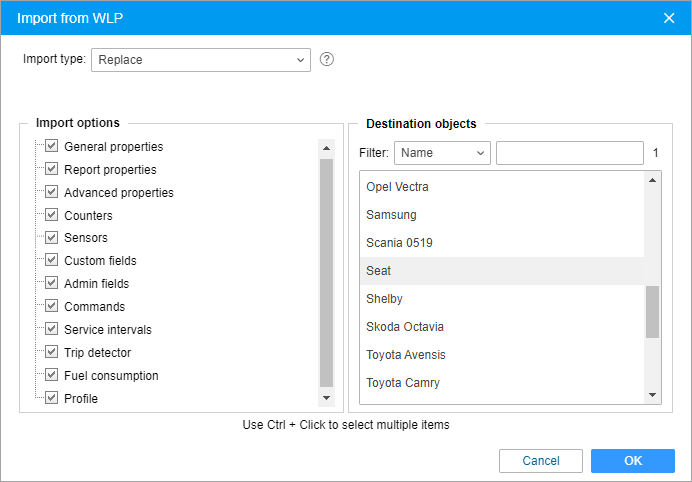This screenshot has width=692, height=482.
Task: Click the Cancel button
Action: (541, 461)
